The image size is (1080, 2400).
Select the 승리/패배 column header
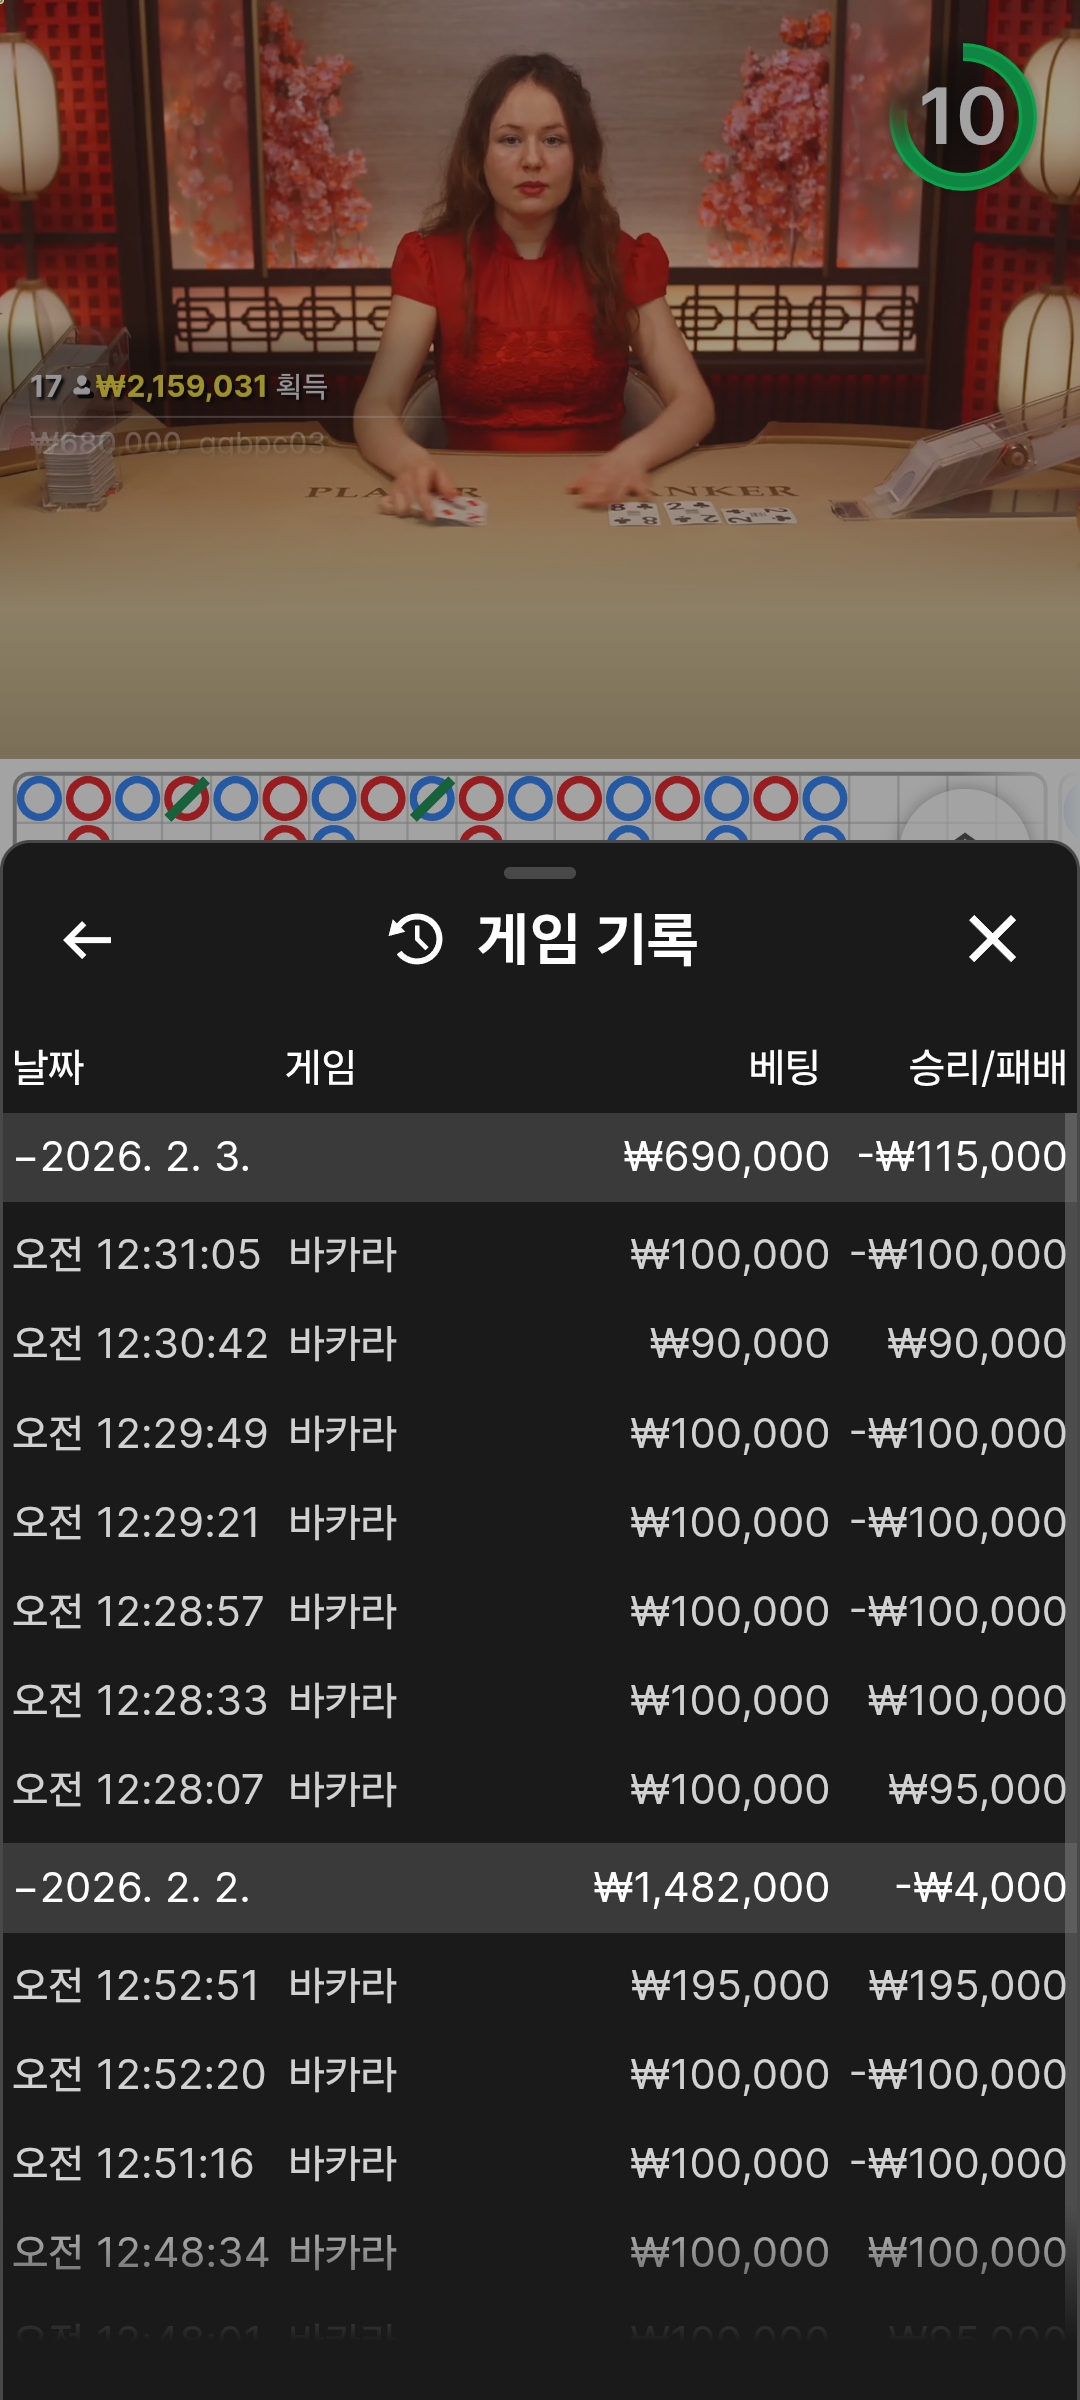click(x=986, y=1067)
